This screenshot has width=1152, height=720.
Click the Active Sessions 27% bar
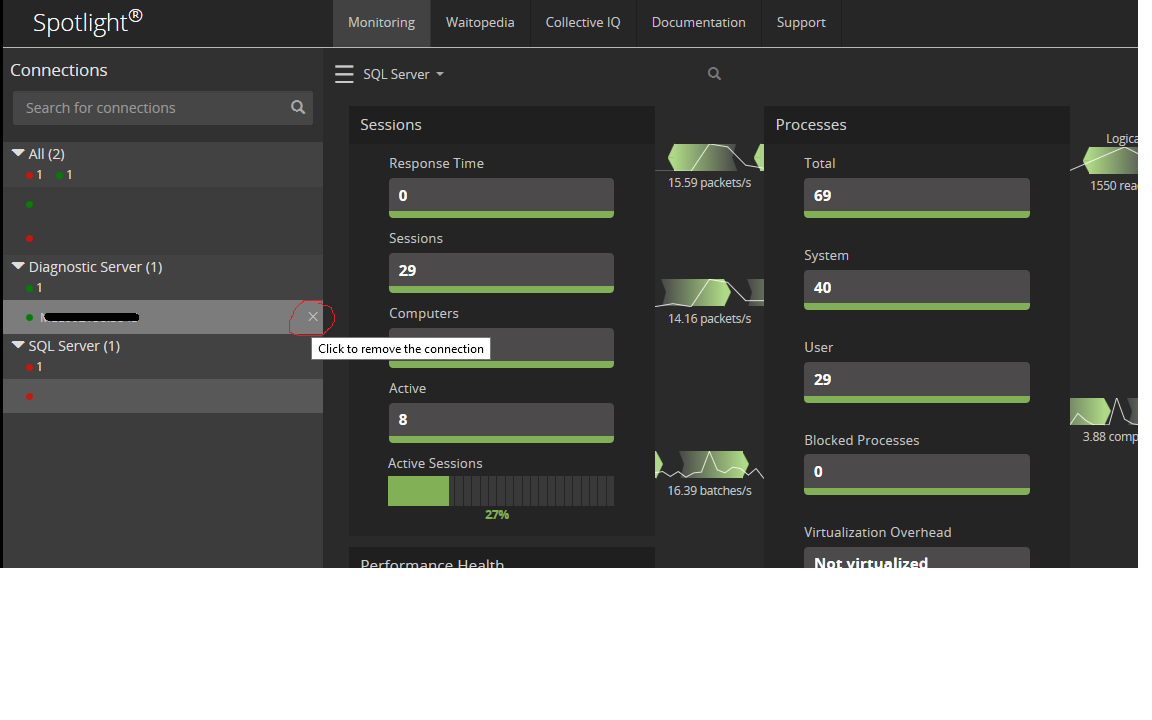pos(500,491)
